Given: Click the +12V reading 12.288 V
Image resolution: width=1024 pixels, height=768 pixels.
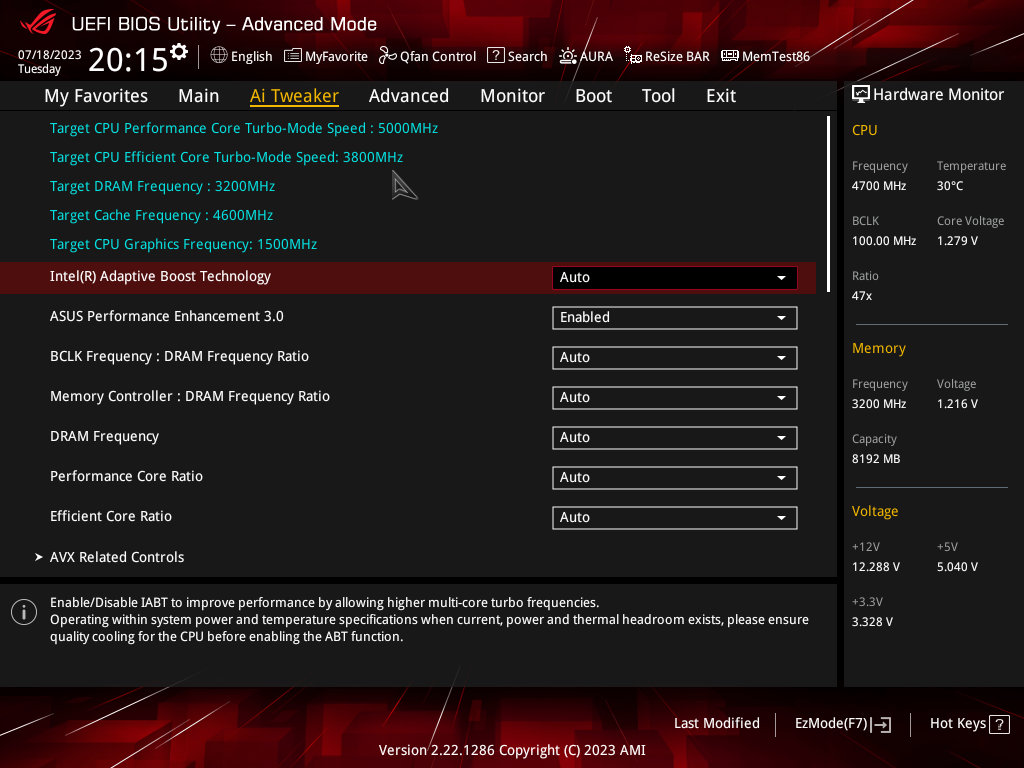Looking at the screenshot, I should pos(876,567).
